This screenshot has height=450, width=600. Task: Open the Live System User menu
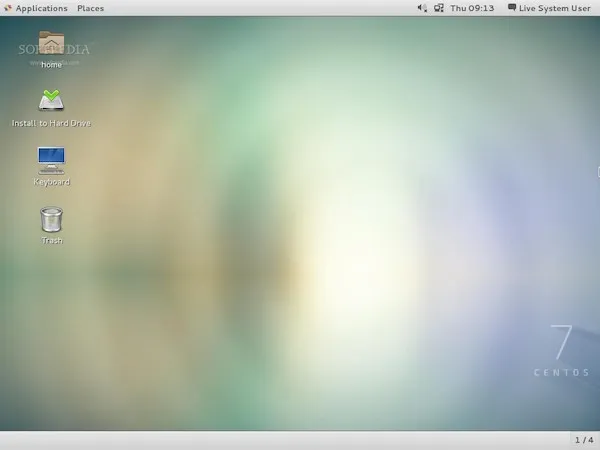[x=554, y=8]
